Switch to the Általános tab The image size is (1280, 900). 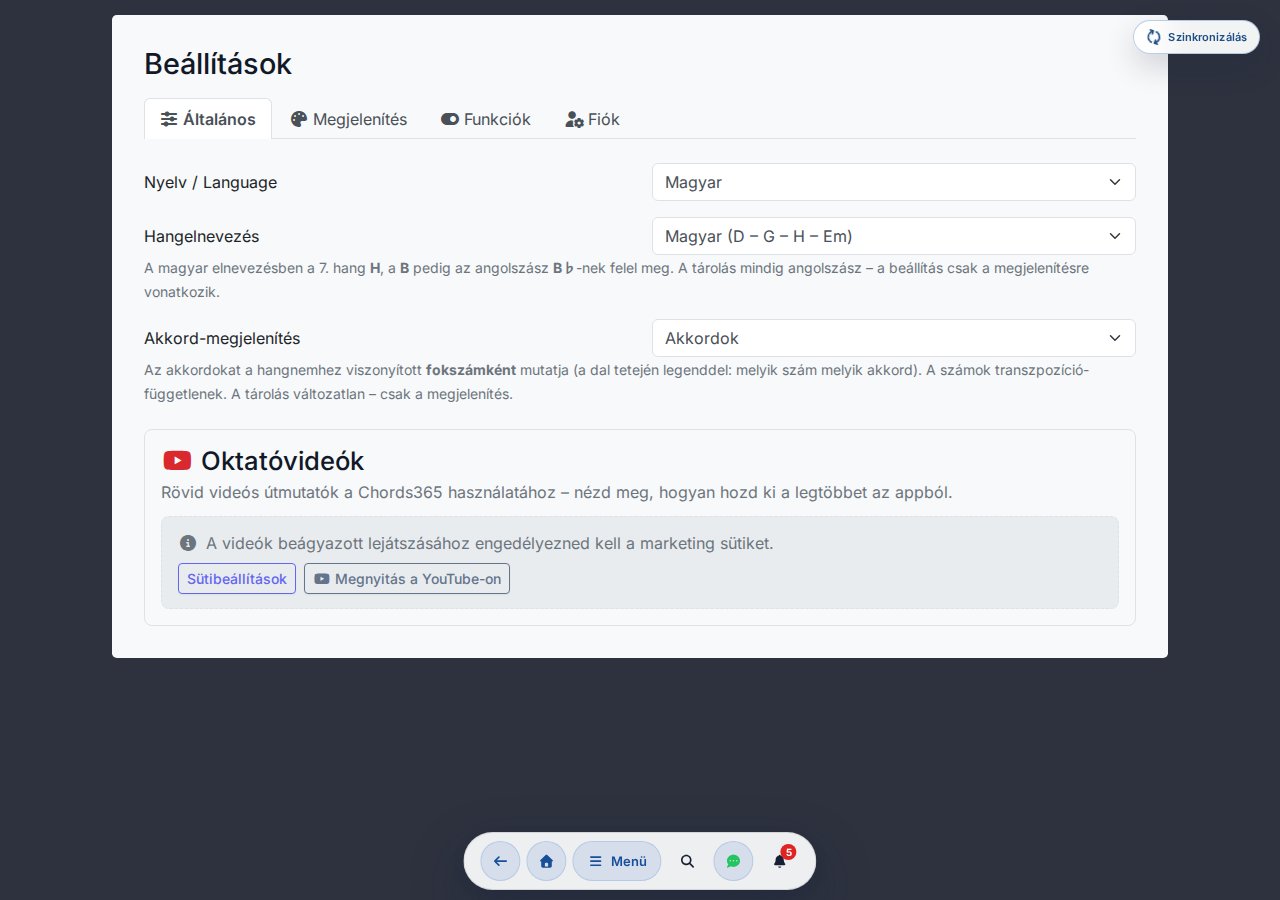(x=208, y=119)
